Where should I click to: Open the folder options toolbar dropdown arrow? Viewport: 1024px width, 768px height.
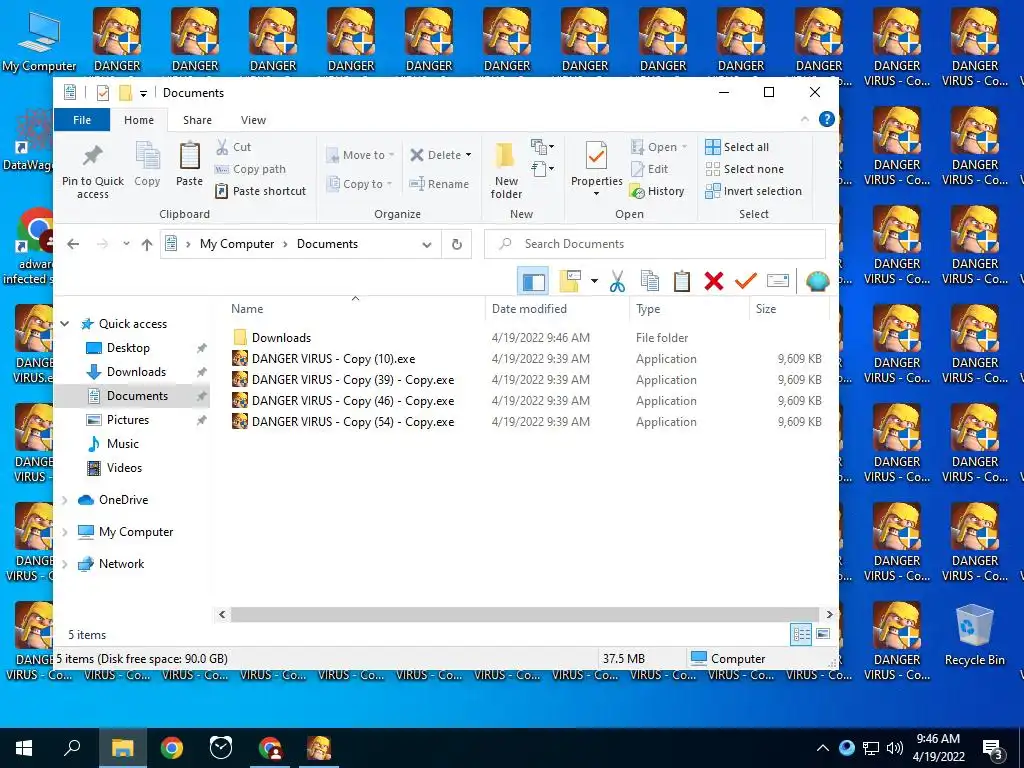tap(594, 281)
